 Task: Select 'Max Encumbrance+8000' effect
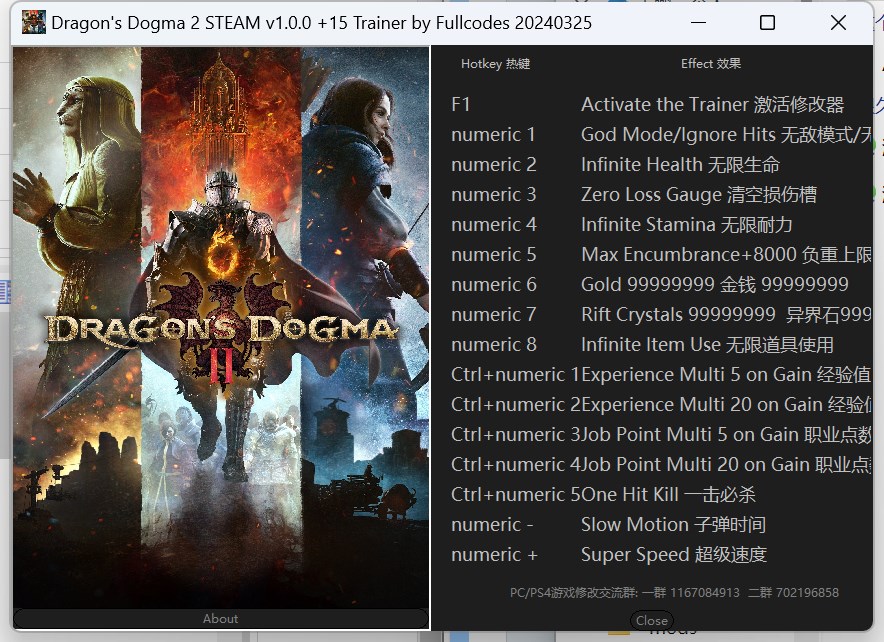(726, 255)
